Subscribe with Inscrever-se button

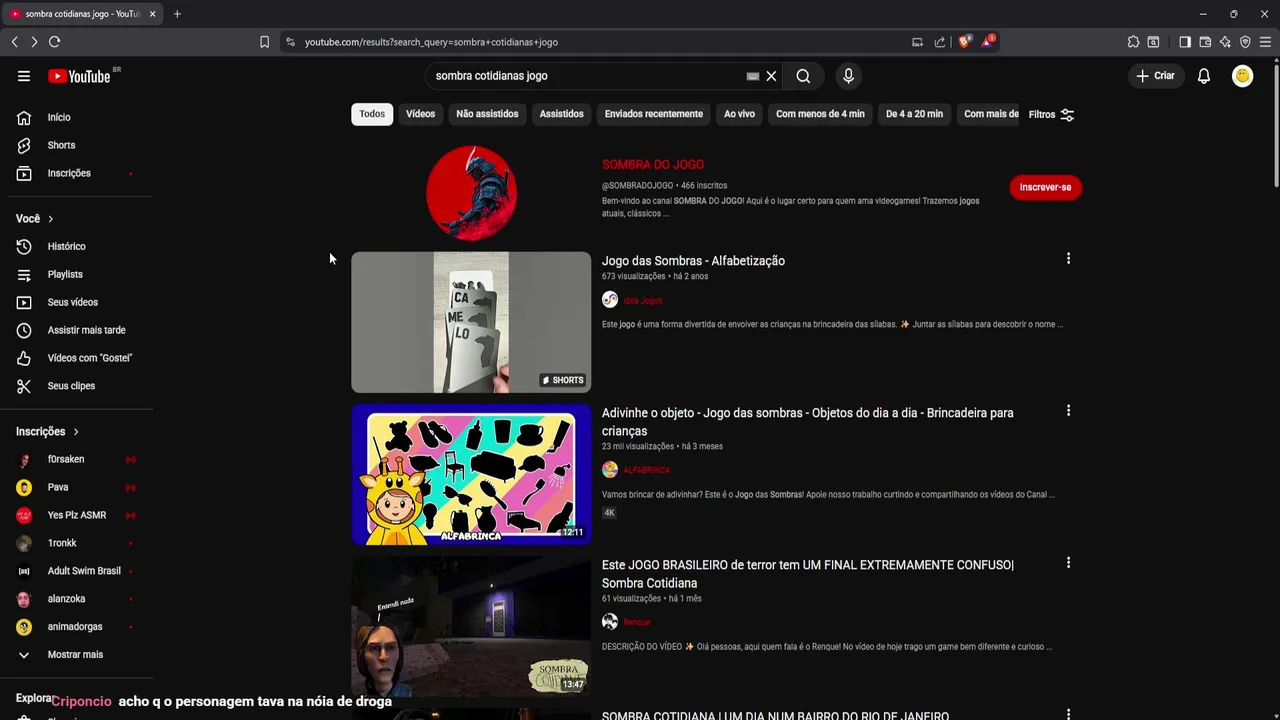coord(1045,187)
